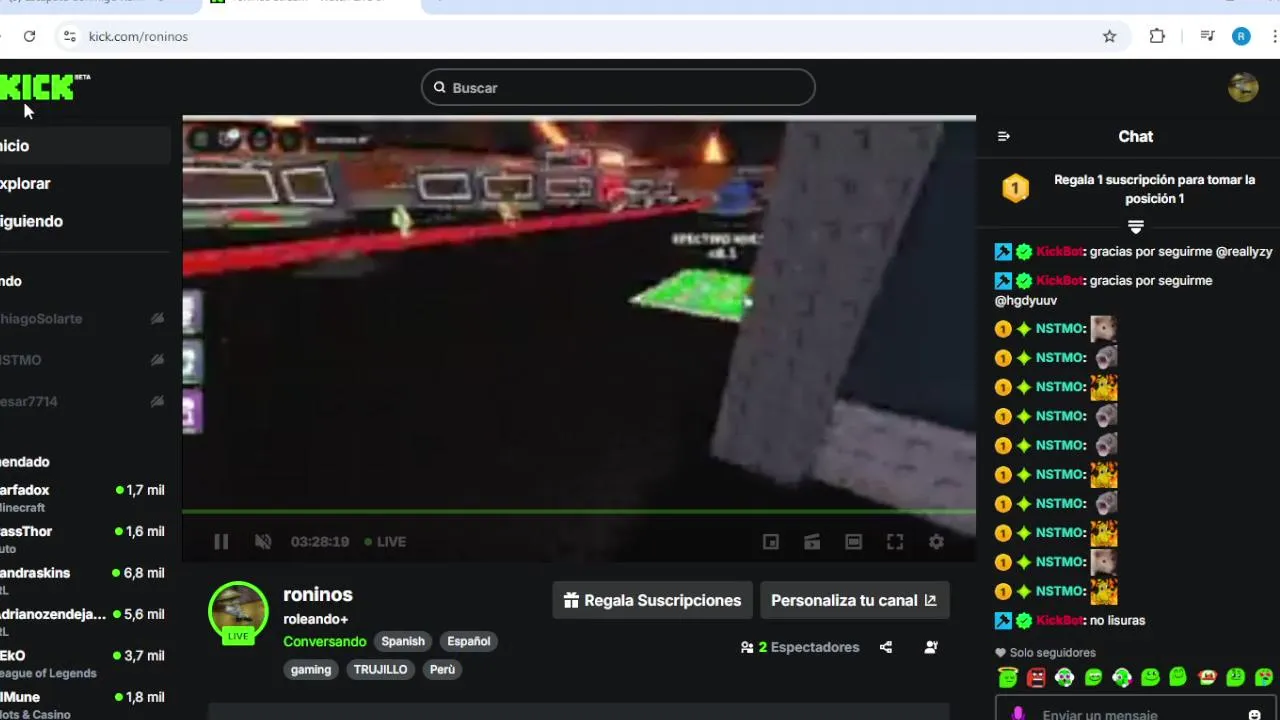Open Chrome media control icon
1280x720 pixels.
(x=1207, y=36)
